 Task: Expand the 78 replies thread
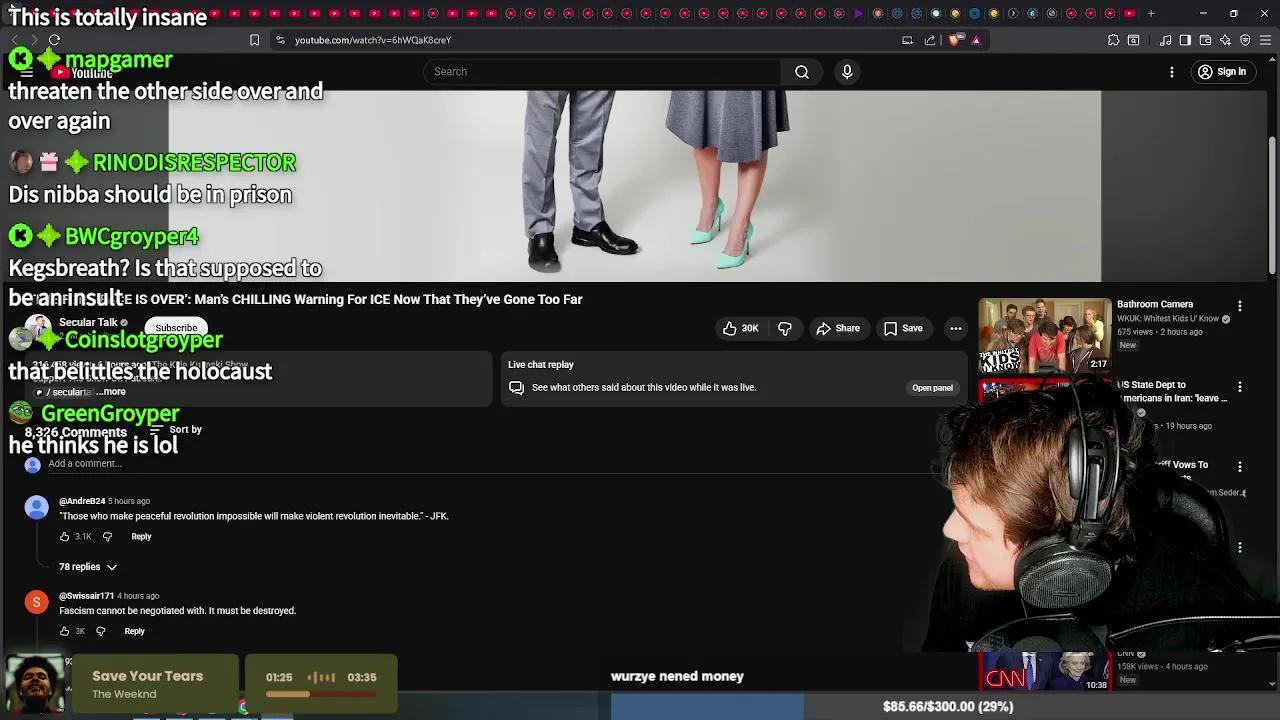click(x=88, y=567)
